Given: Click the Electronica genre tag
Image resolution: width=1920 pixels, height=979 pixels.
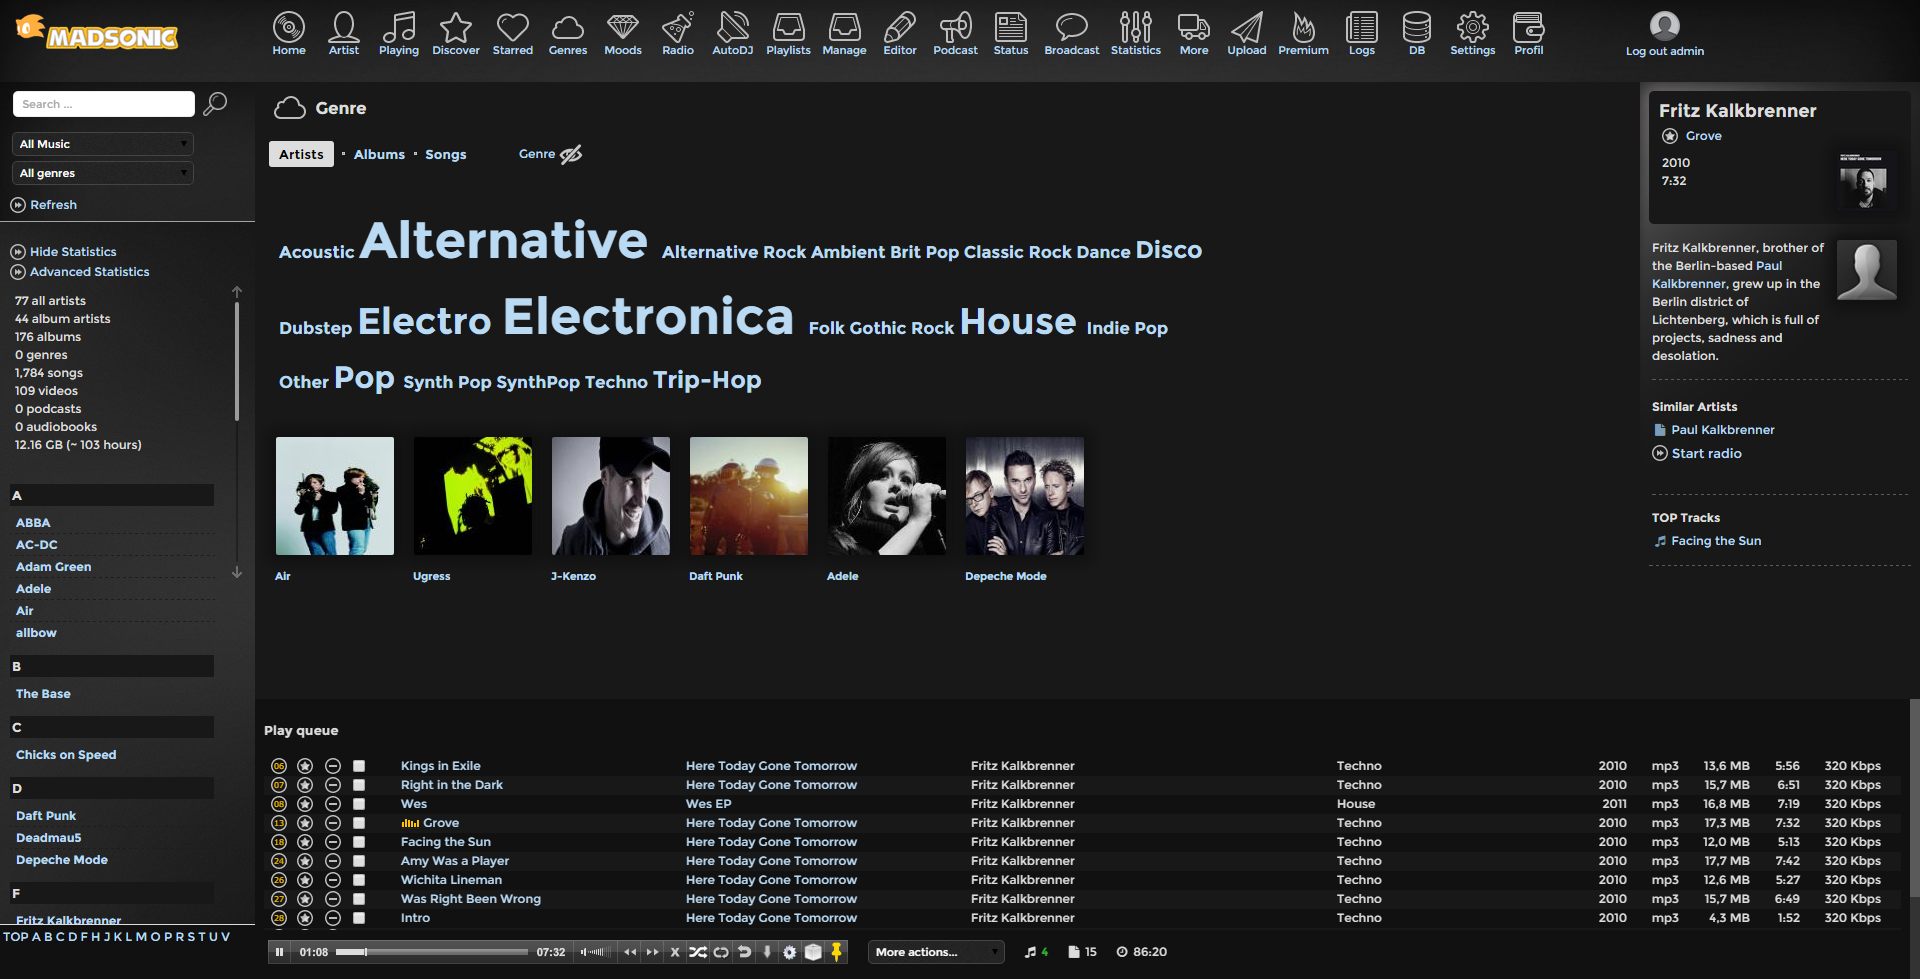Looking at the screenshot, I should click(x=648, y=317).
